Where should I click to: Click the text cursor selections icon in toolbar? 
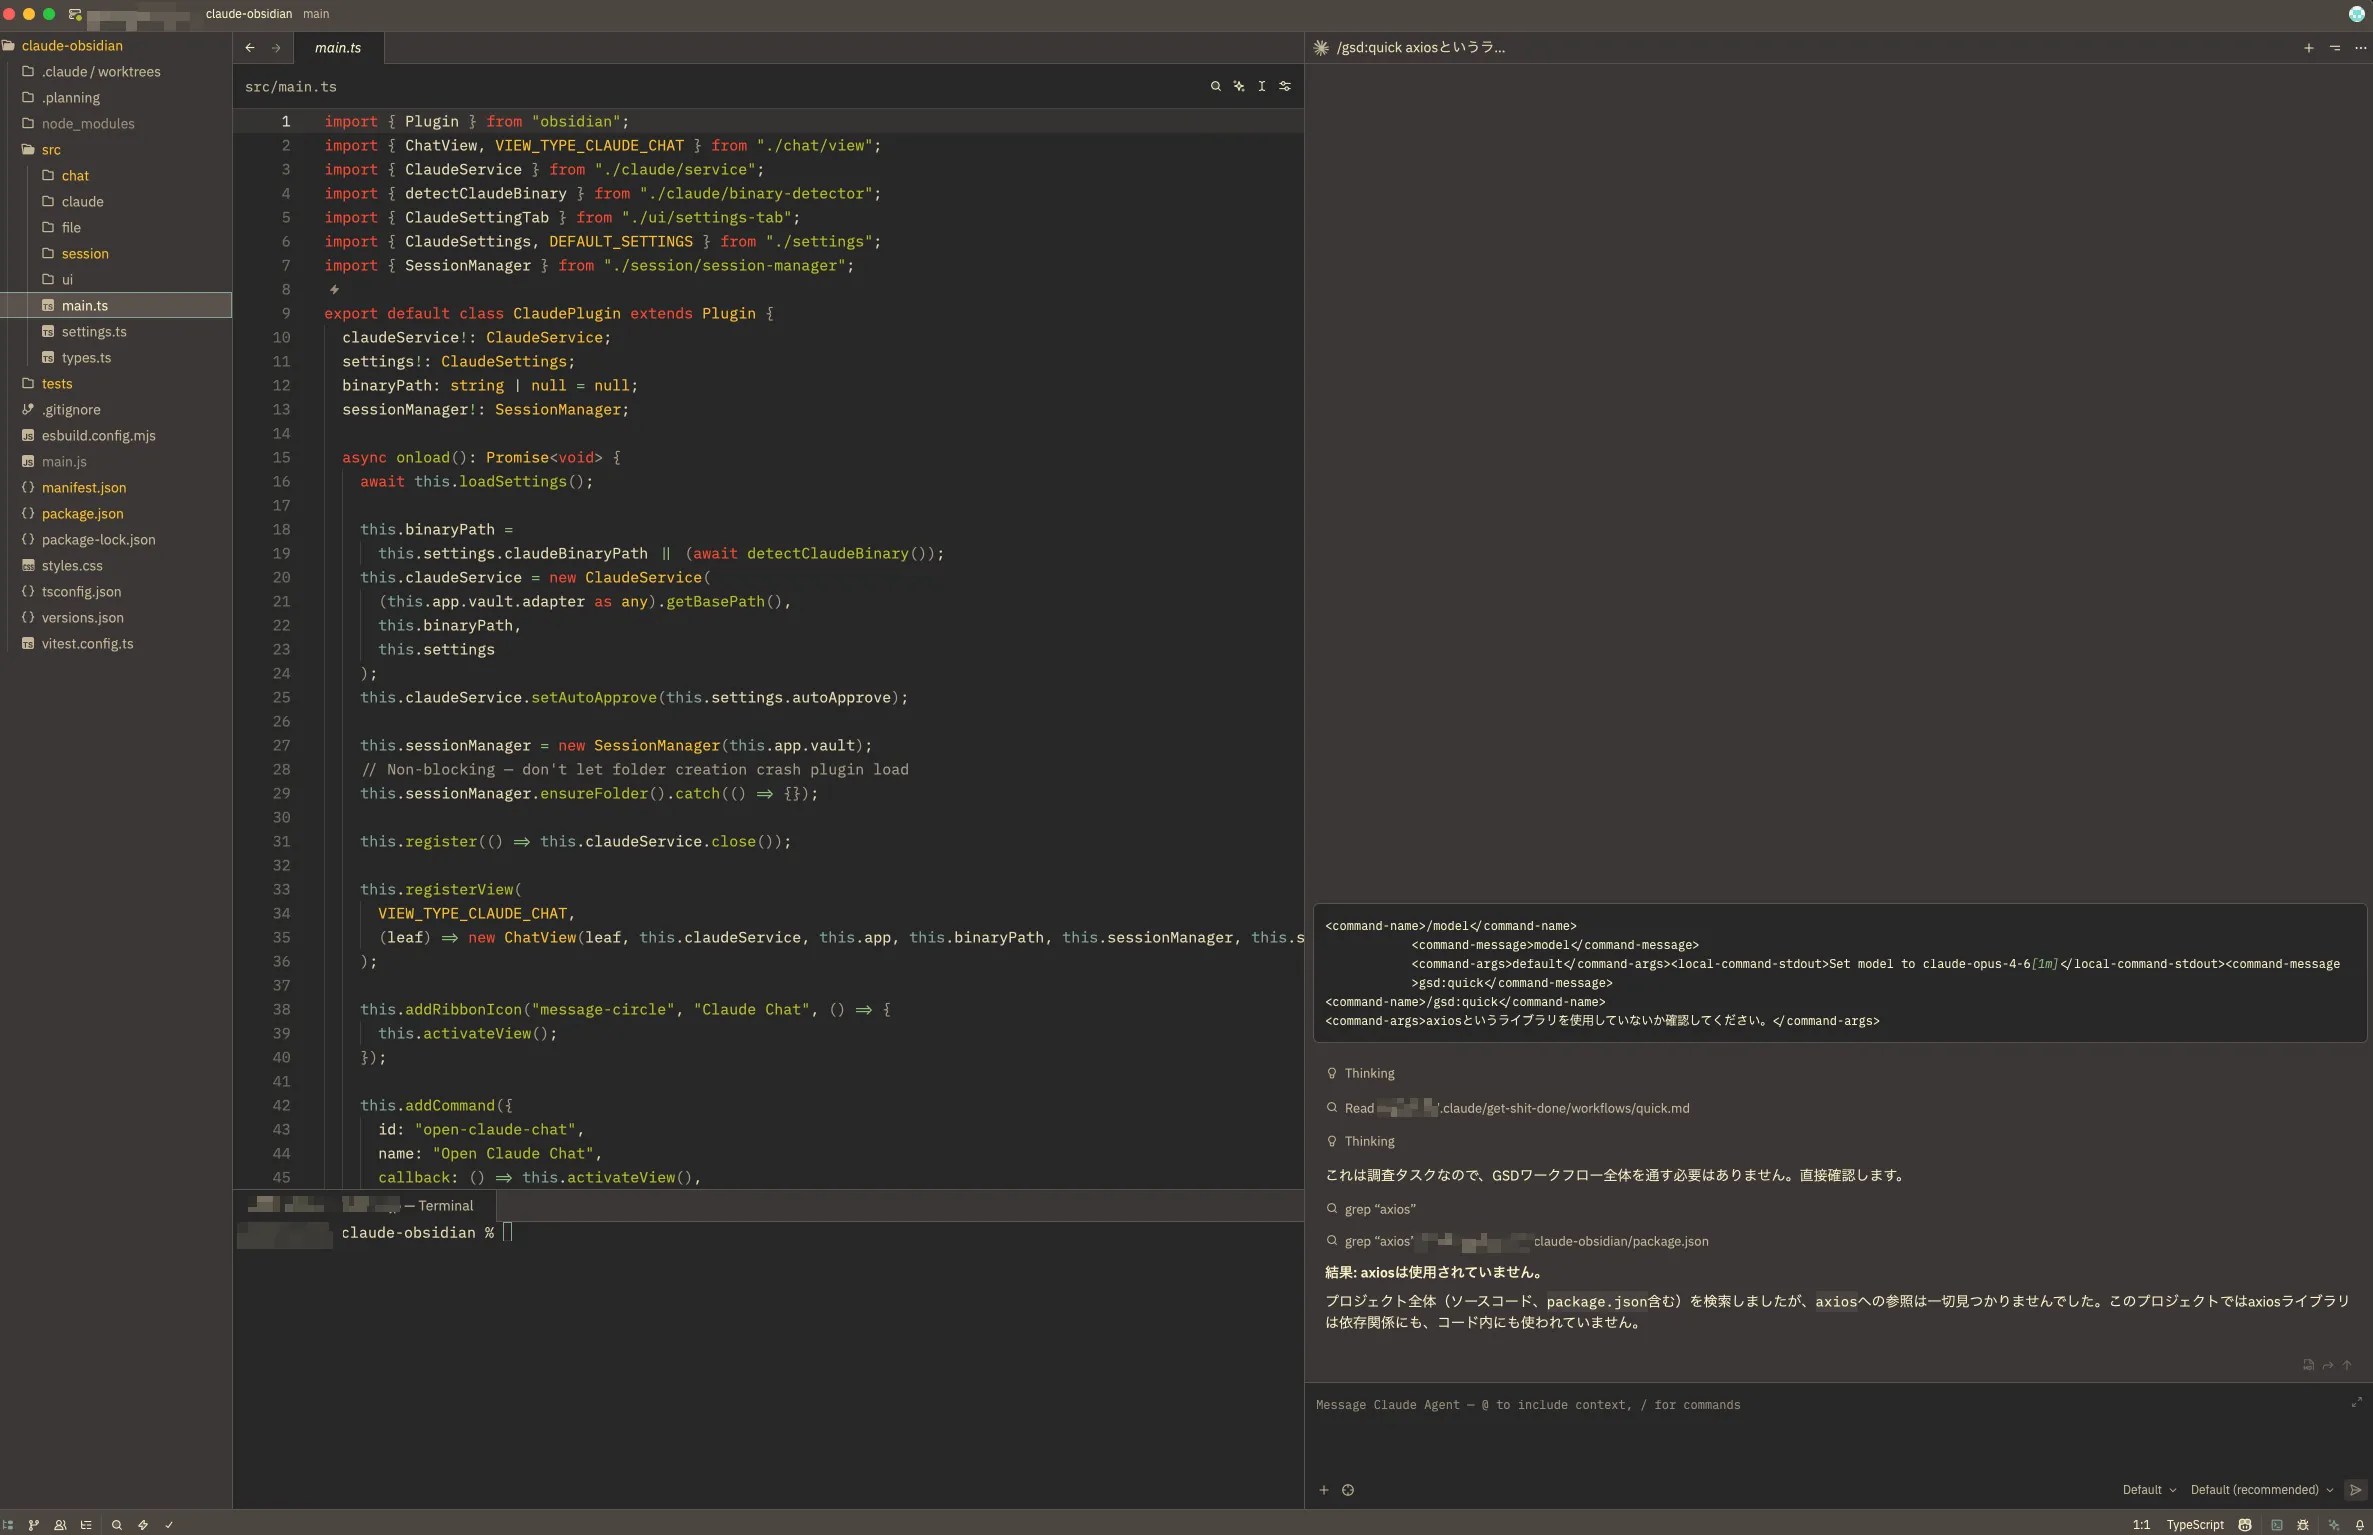click(1262, 86)
